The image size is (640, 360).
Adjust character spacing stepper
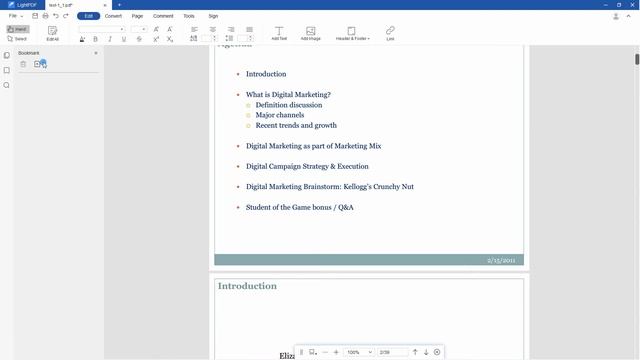[x=215, y=38]
